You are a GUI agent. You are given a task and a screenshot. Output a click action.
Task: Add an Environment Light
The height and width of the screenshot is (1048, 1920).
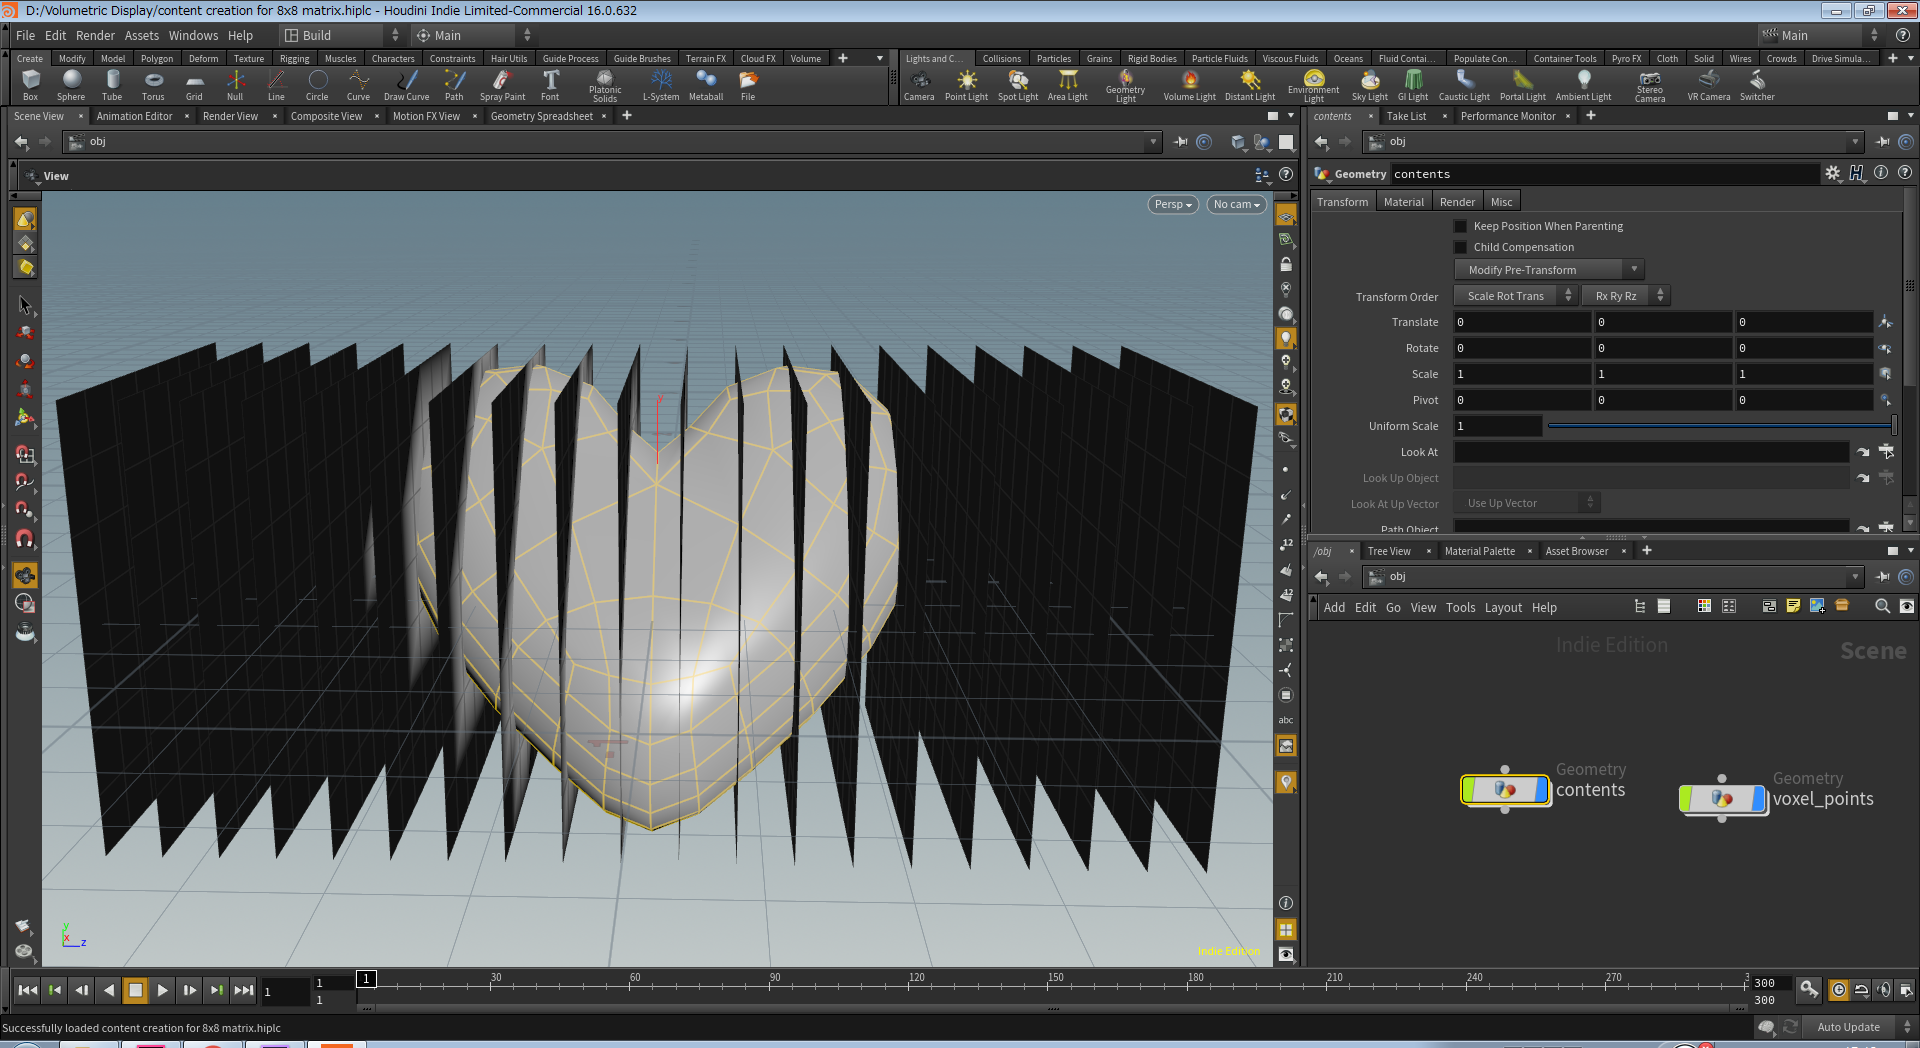[1314, 85]
